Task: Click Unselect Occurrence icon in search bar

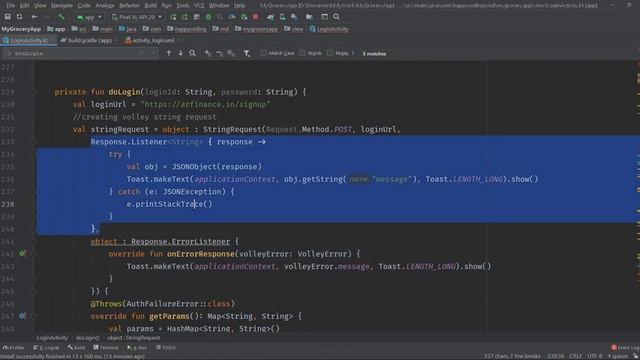Action: pos(220,53)
